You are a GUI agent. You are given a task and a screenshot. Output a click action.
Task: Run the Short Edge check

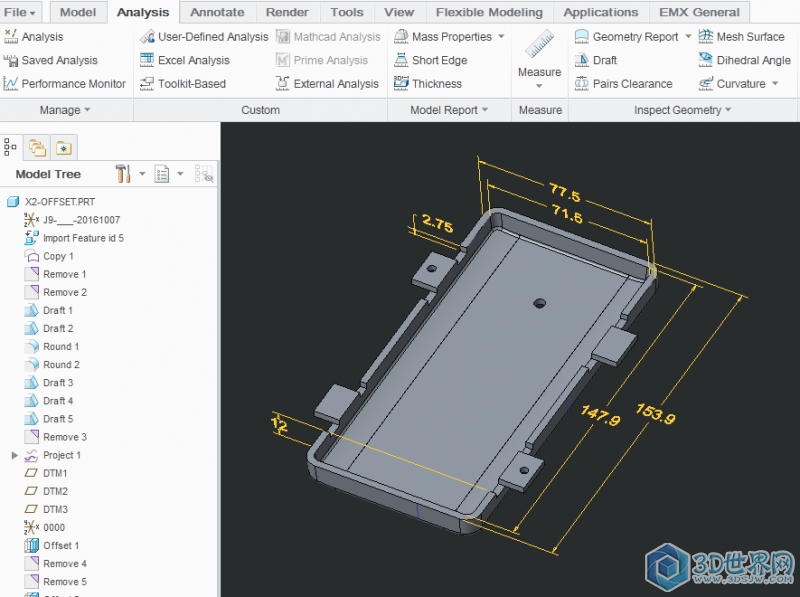pos(431,60)
